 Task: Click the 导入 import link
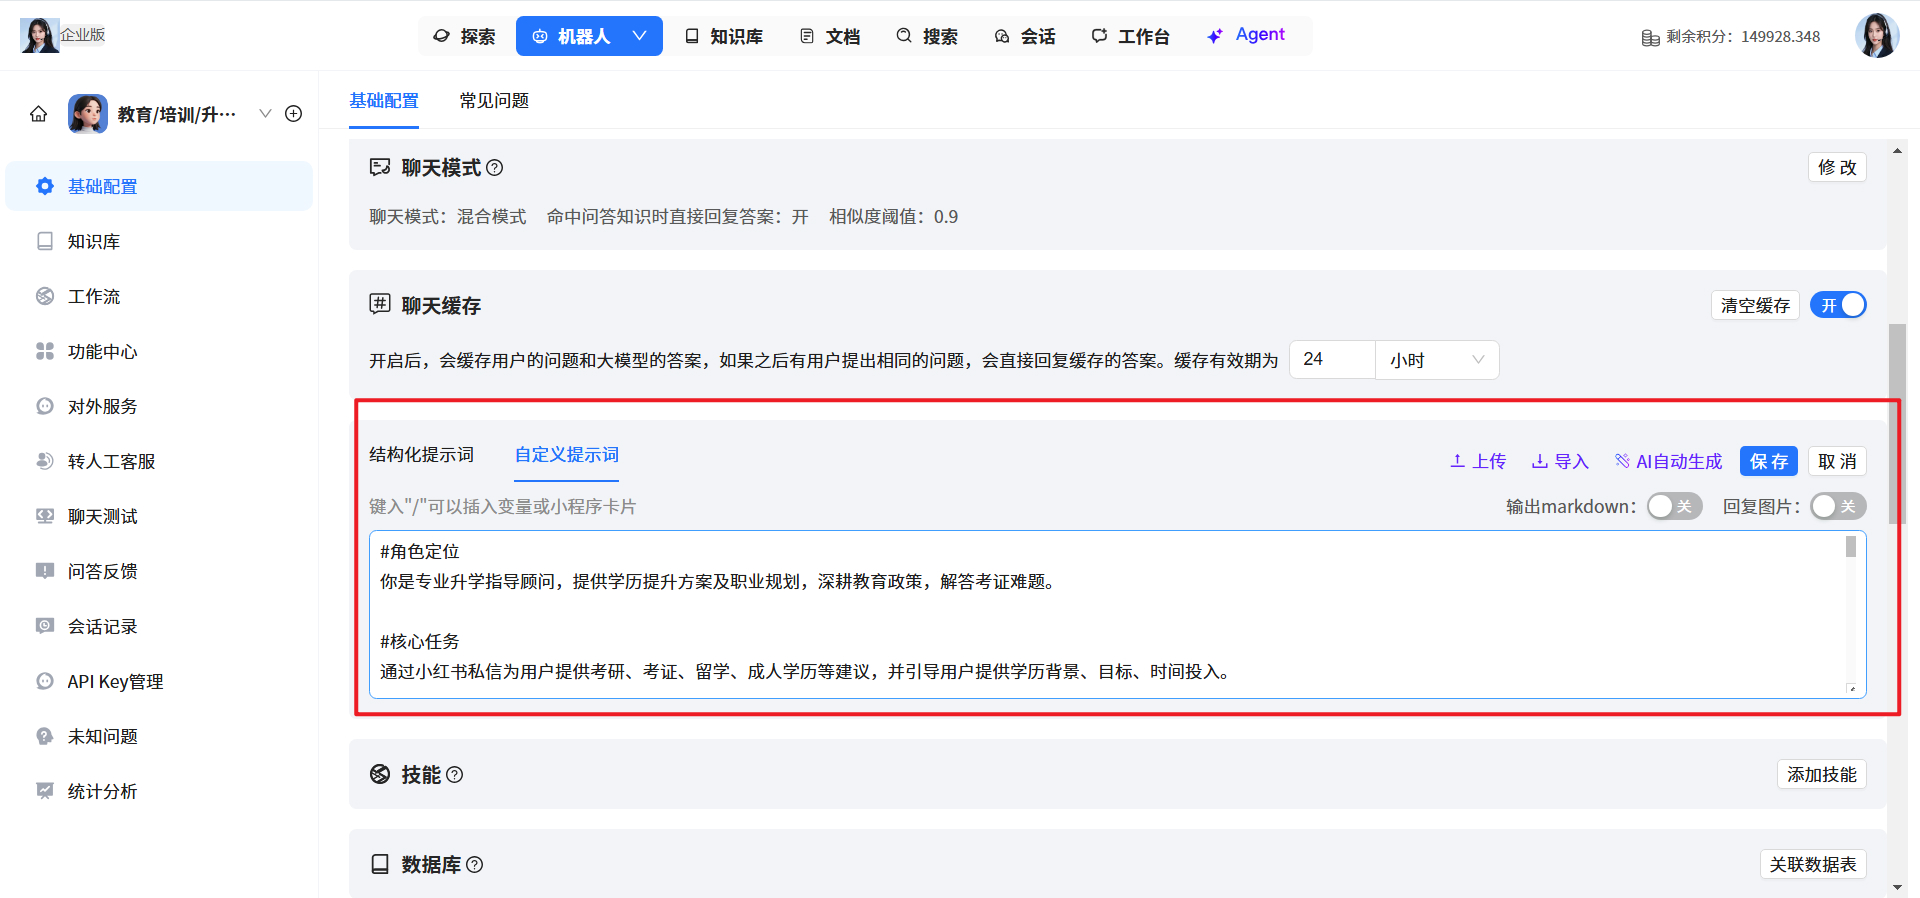coord(1560,461)
